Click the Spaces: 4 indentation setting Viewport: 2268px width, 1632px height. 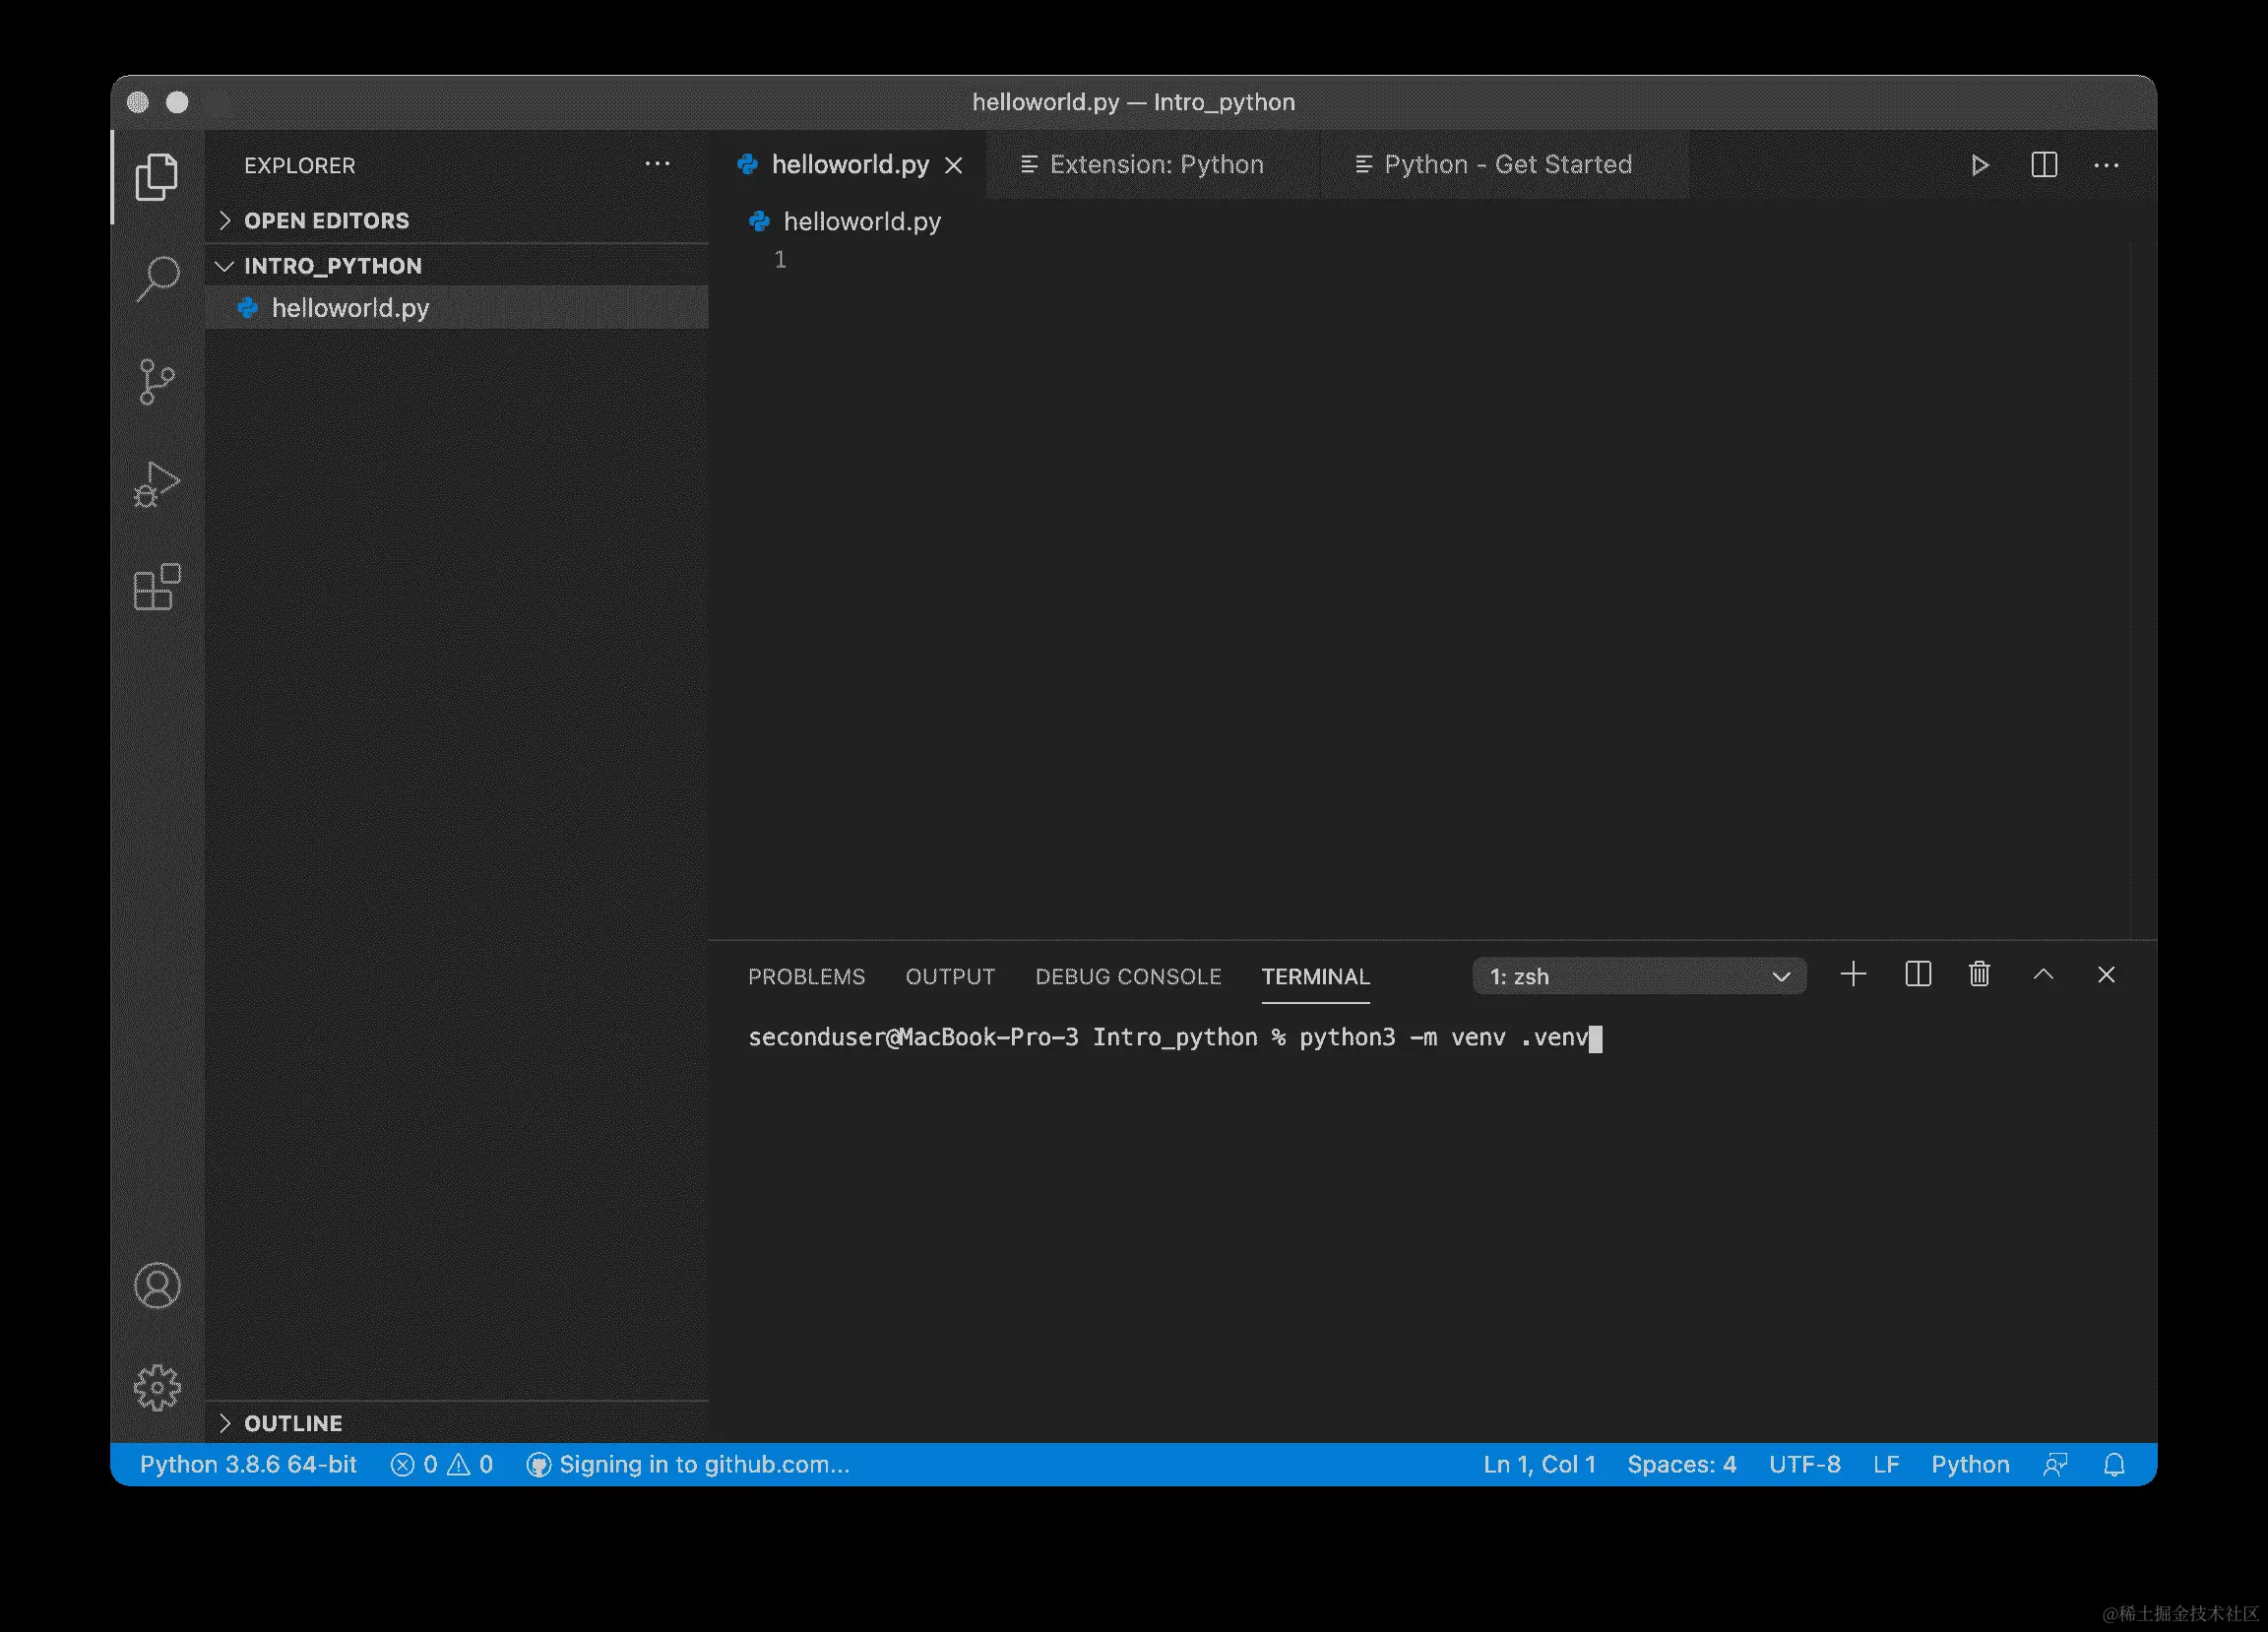tap(1681, 1465)
